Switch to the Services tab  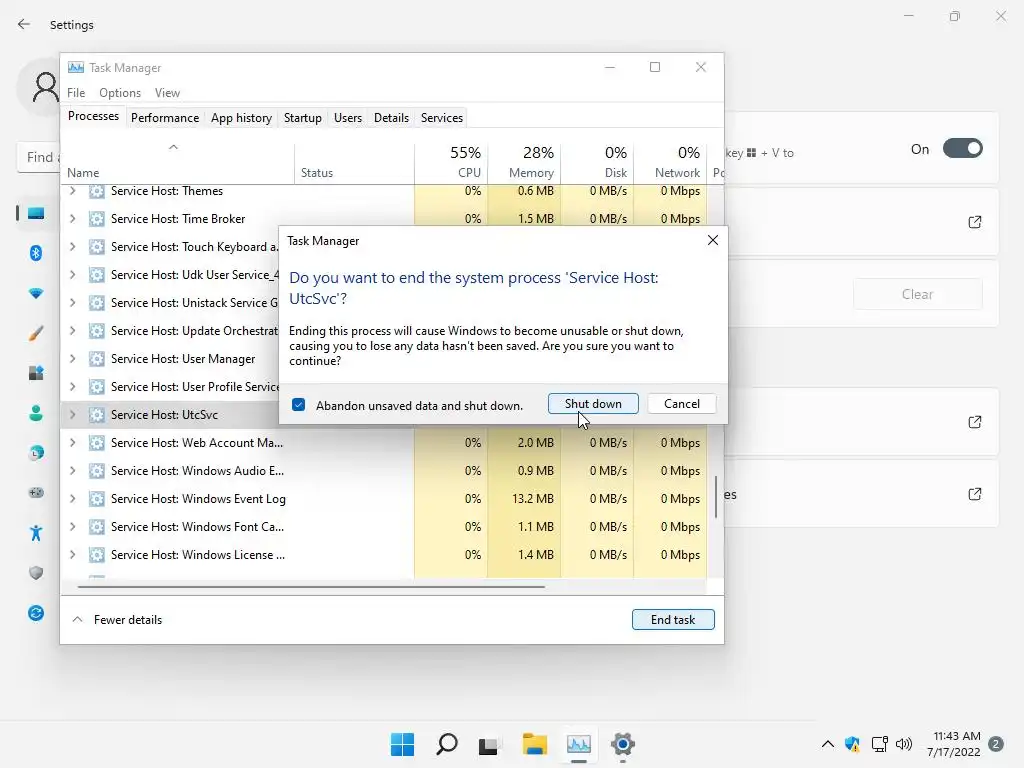441,118
